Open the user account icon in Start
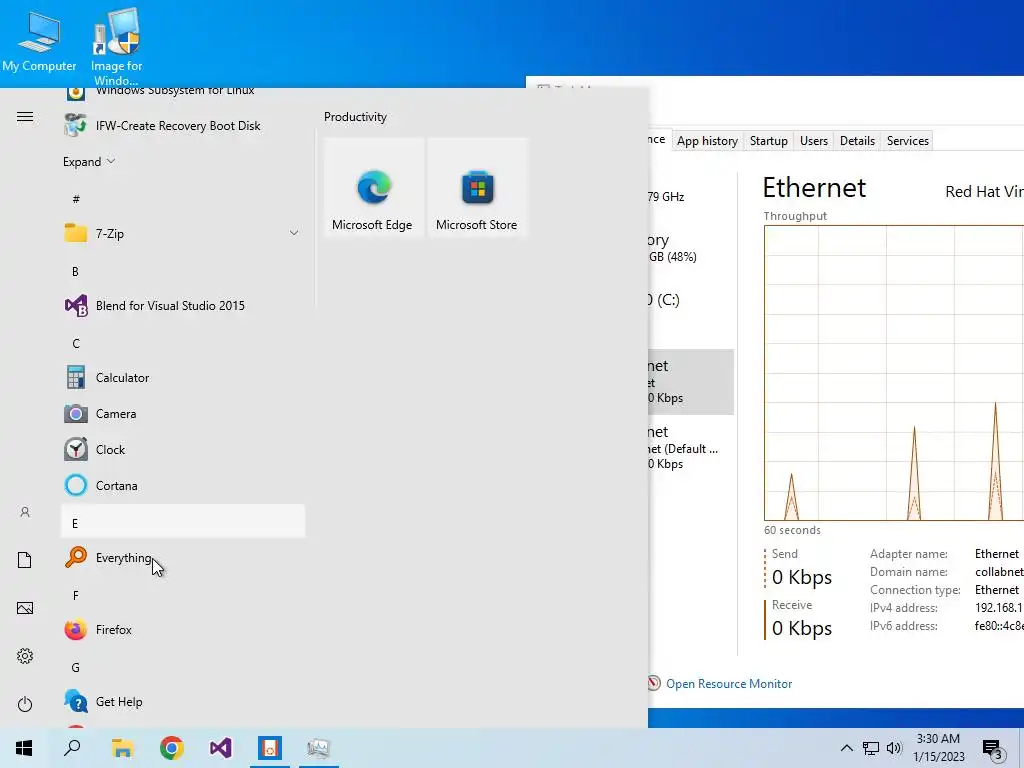 click(25, 512)
